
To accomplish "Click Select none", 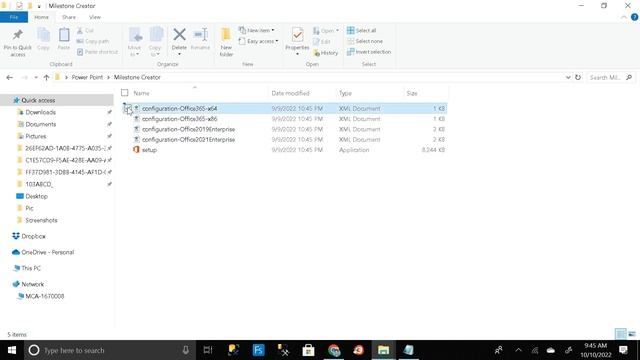I will 365,41.
